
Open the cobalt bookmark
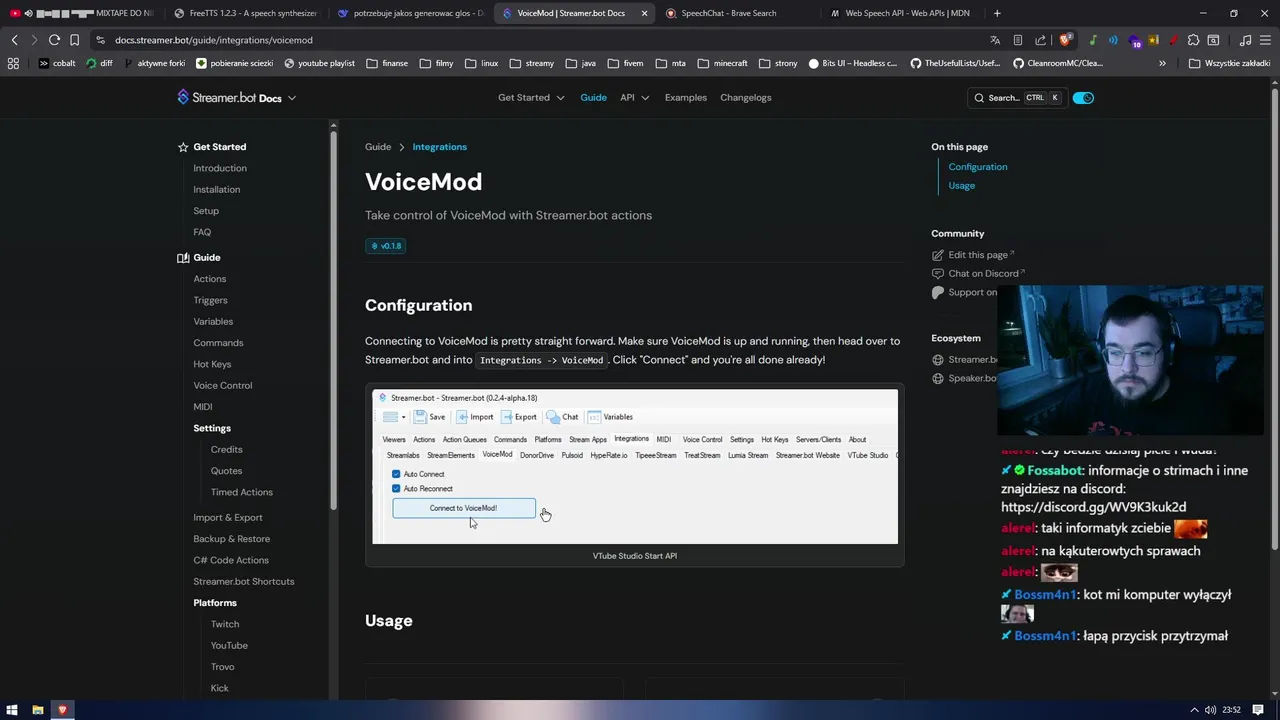[57, 63]
